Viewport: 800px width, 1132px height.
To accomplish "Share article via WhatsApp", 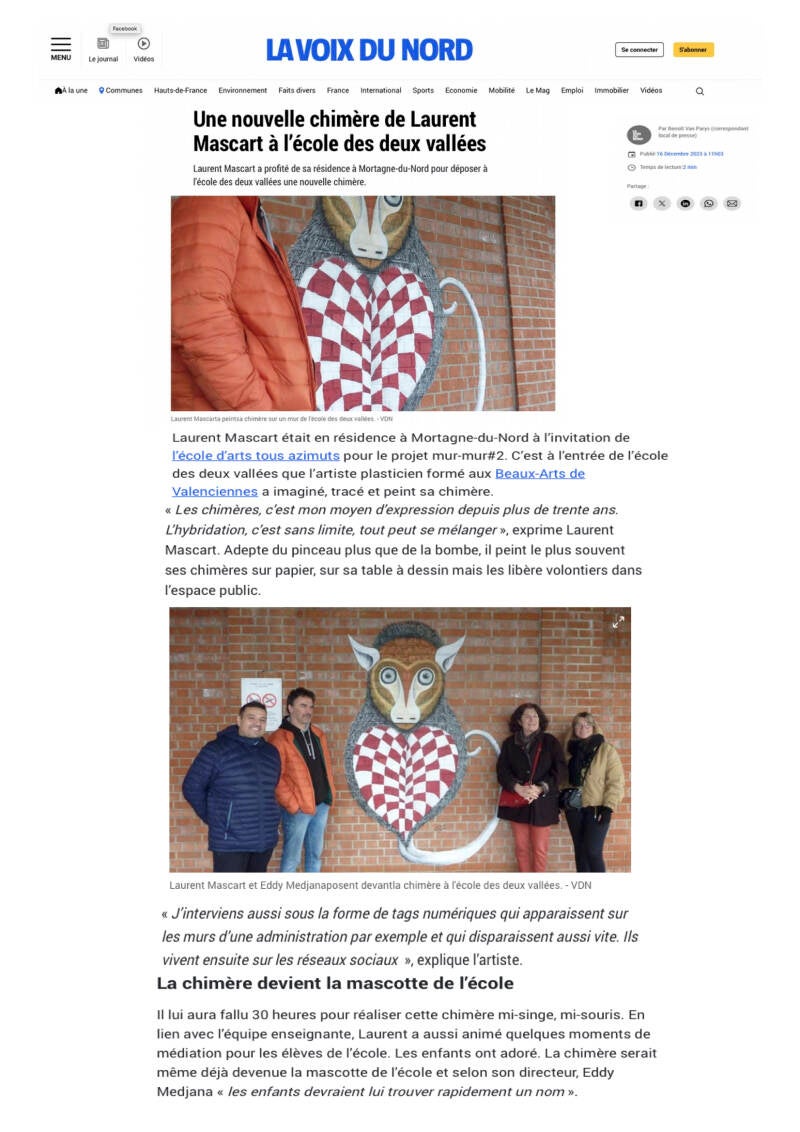I will [709, 204].
